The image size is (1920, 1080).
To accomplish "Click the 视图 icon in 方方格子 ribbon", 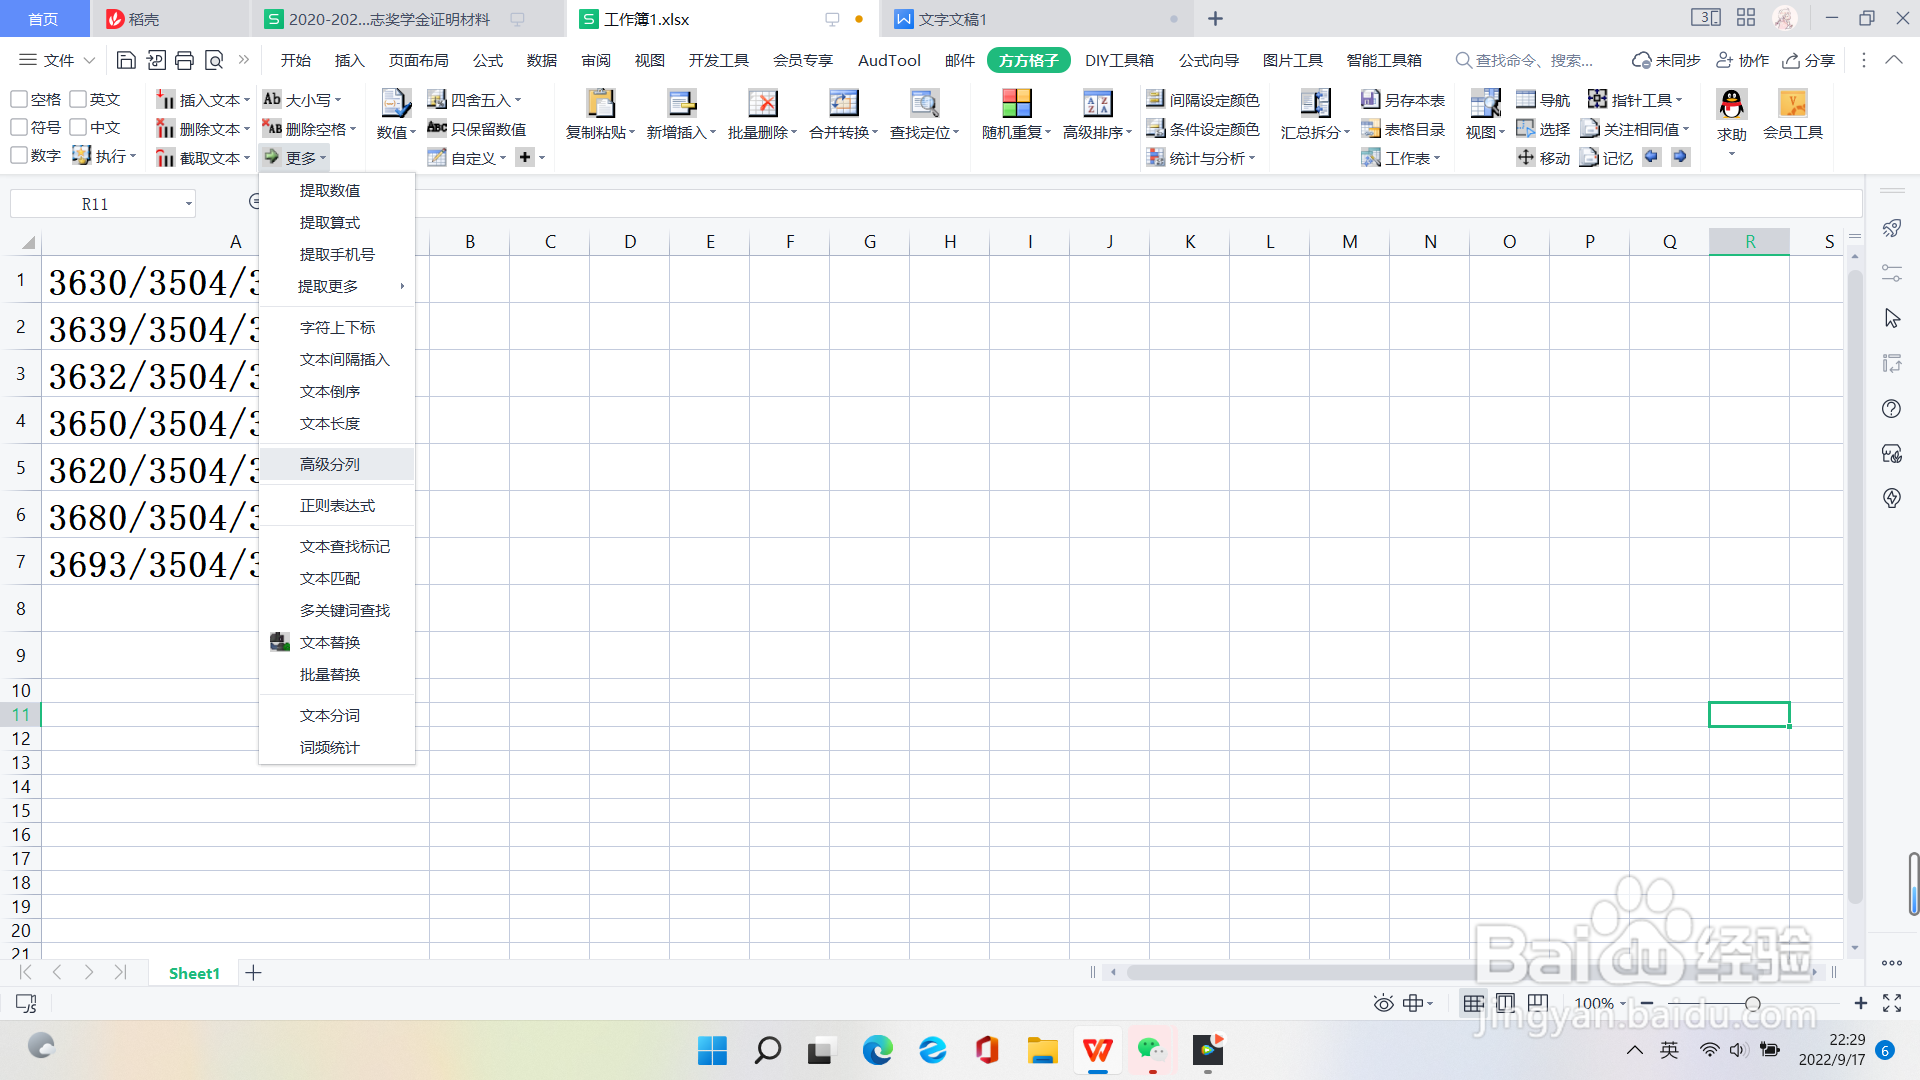I will tap(1485, 103).
